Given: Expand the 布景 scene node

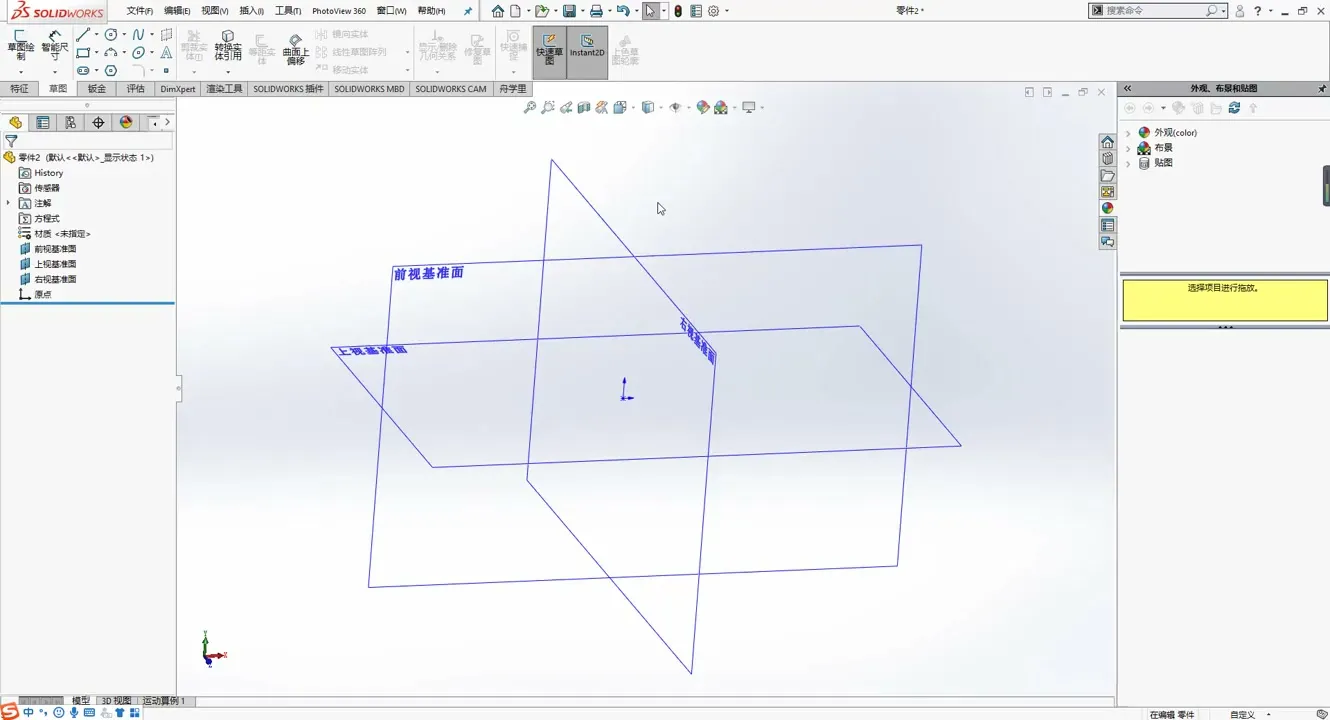Looking at the screenshot, I should 1128,148.
